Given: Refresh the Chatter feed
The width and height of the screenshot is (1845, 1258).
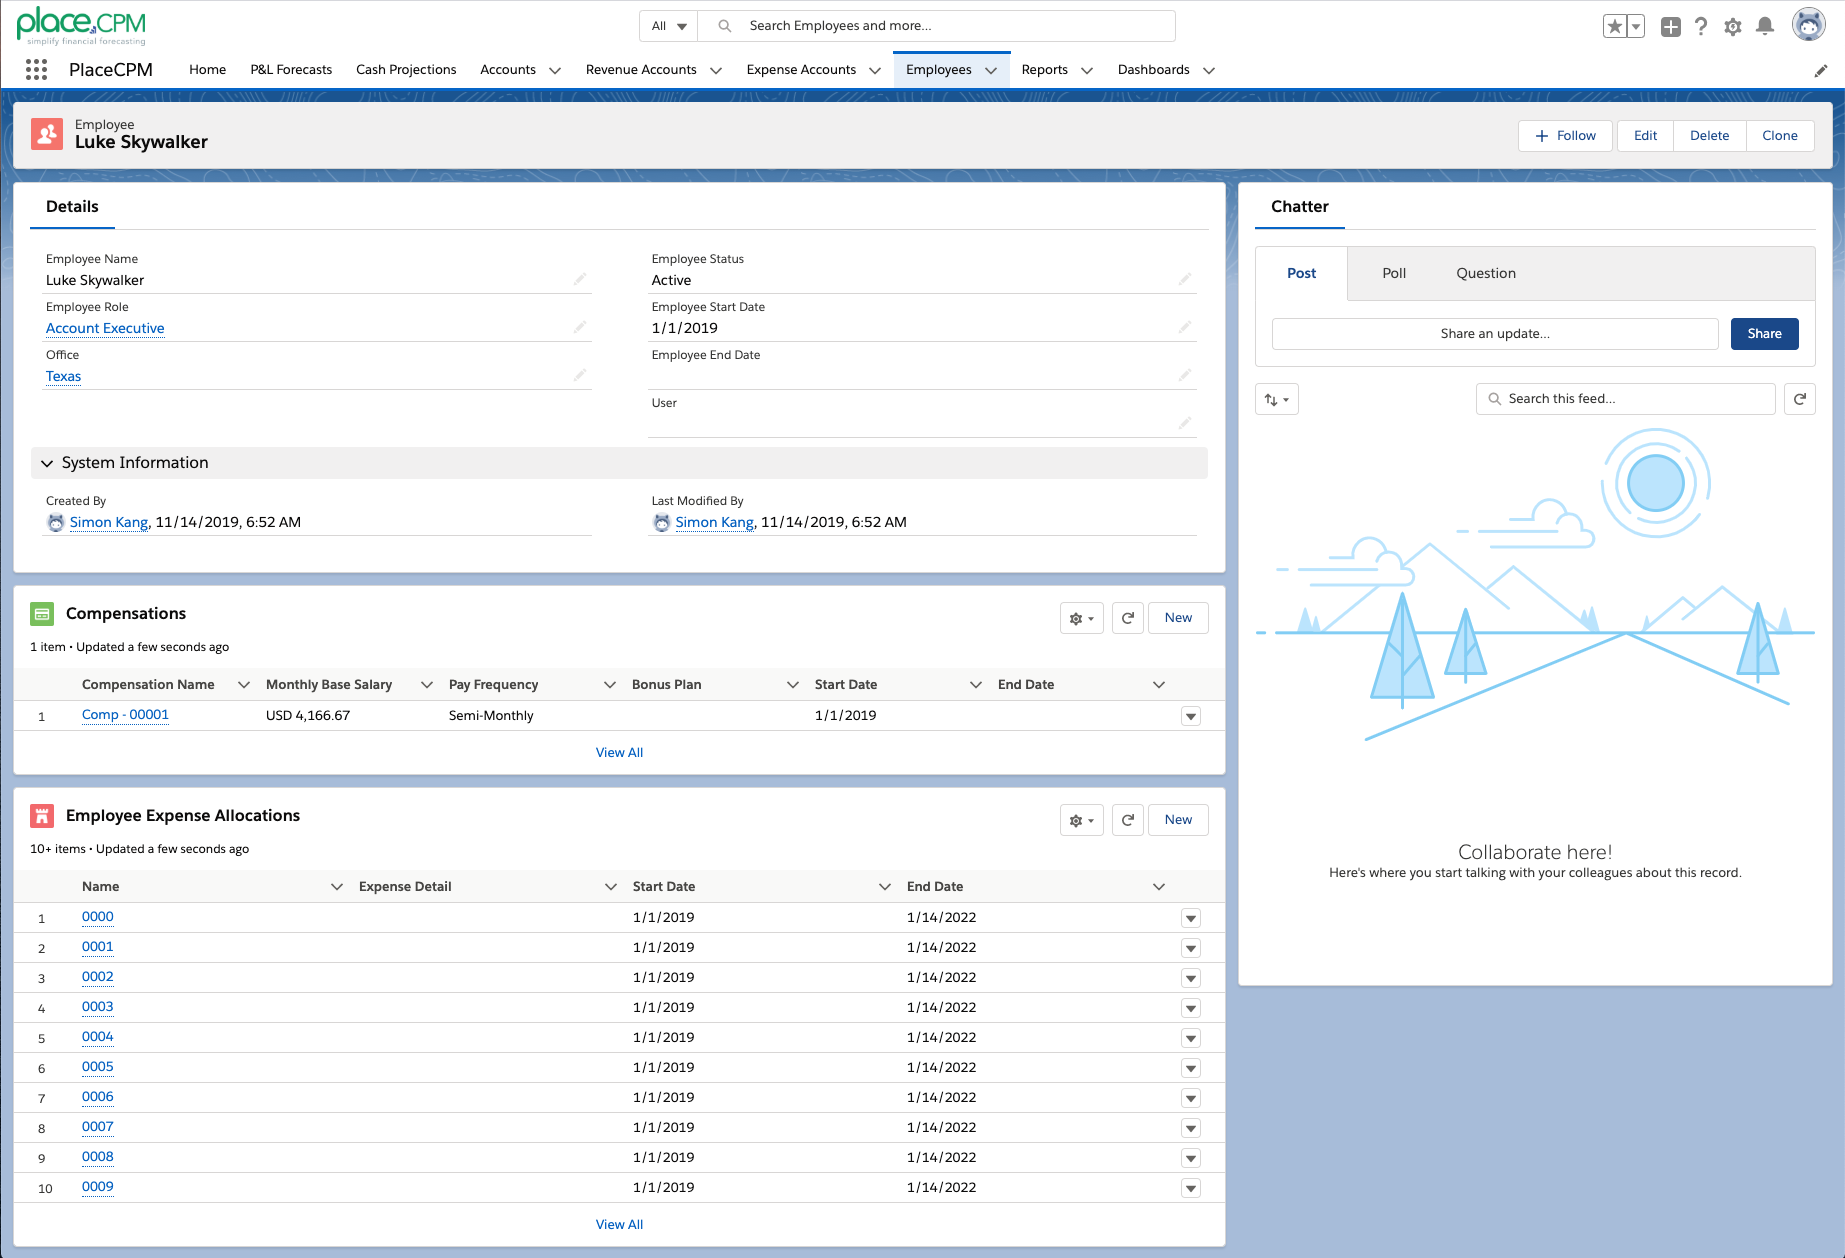Looking at the screenshot, I should pos(1800,399).
